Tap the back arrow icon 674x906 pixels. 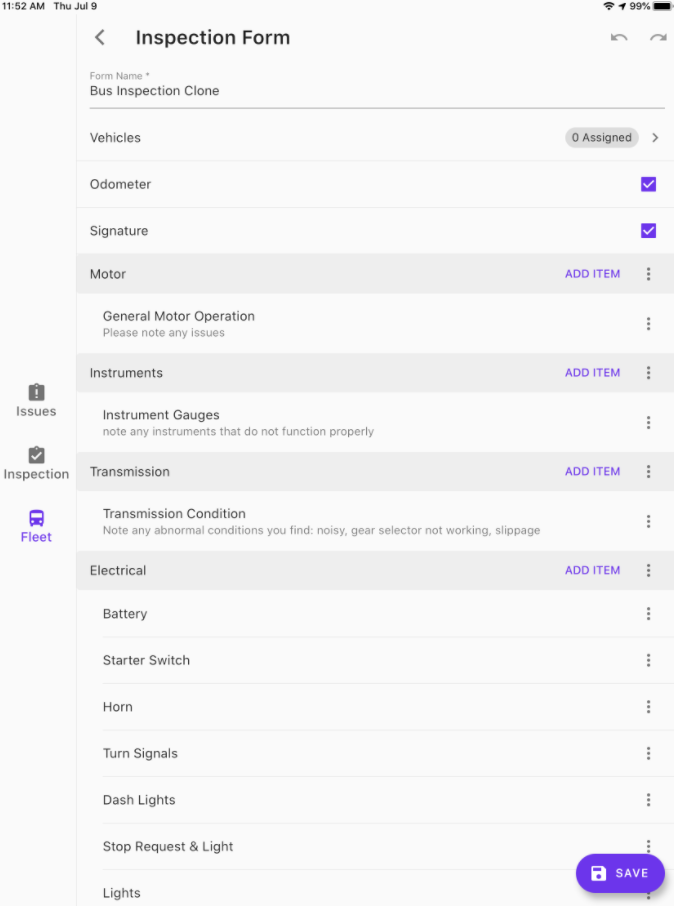point(99,38)
